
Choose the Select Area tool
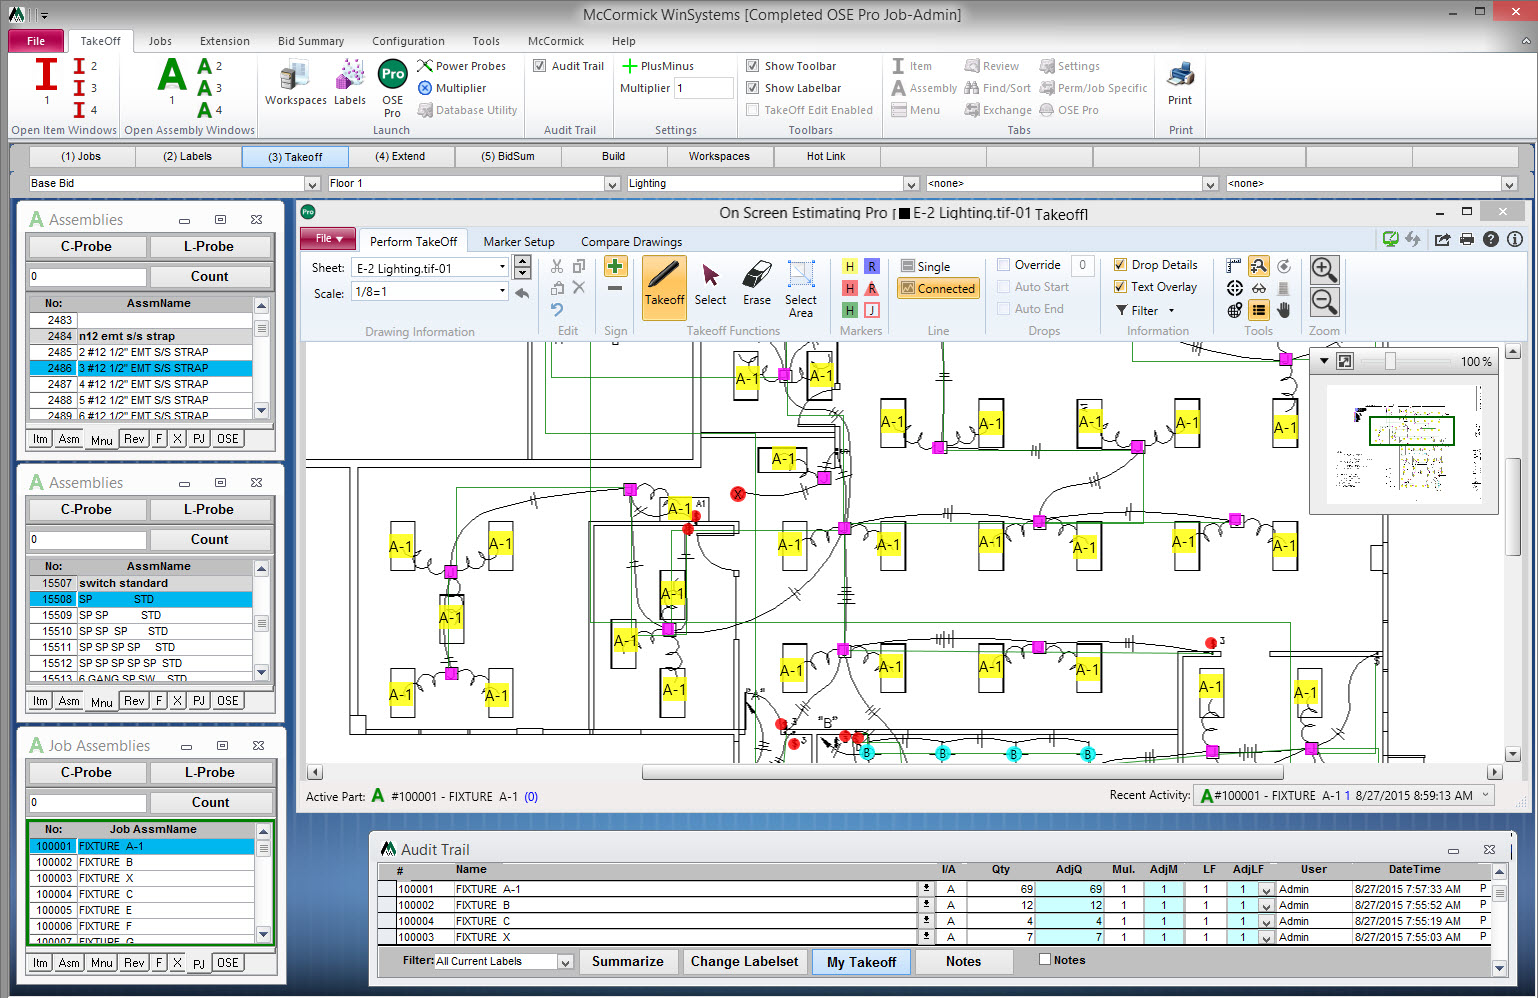[800, 292]
